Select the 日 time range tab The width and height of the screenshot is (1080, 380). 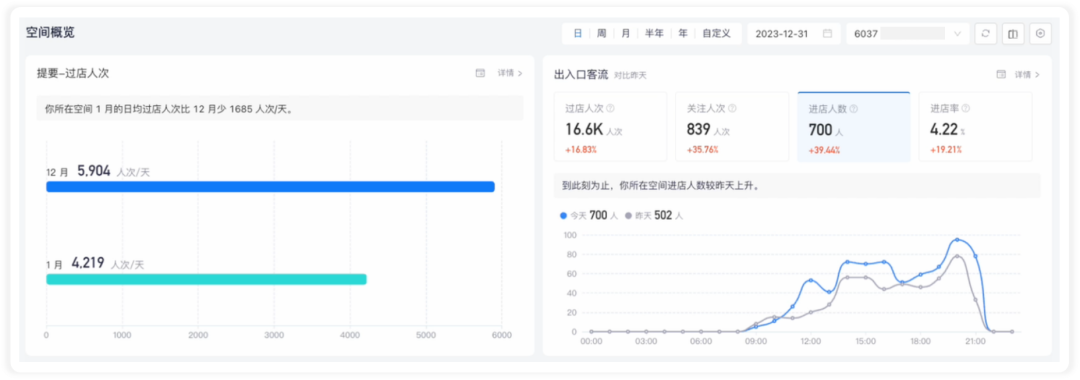pos(577,33)
